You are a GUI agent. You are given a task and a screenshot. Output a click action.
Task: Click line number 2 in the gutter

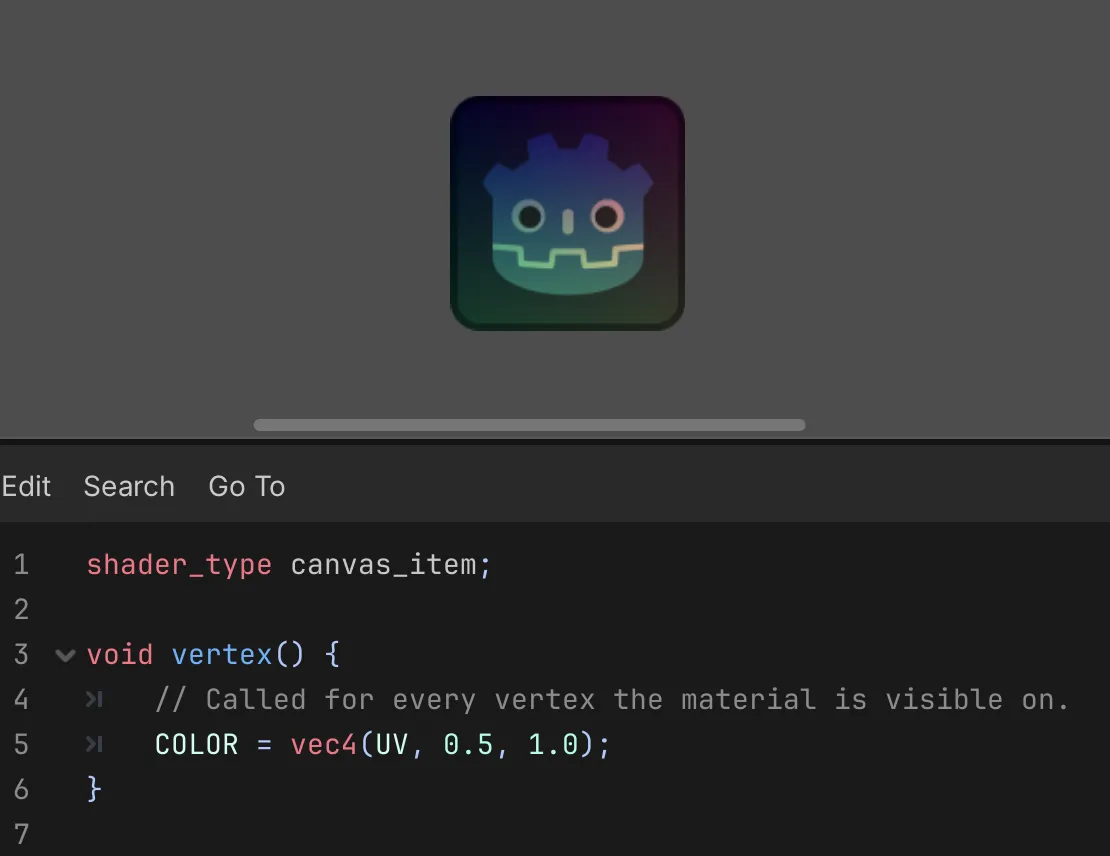click(x=21, y=610)
